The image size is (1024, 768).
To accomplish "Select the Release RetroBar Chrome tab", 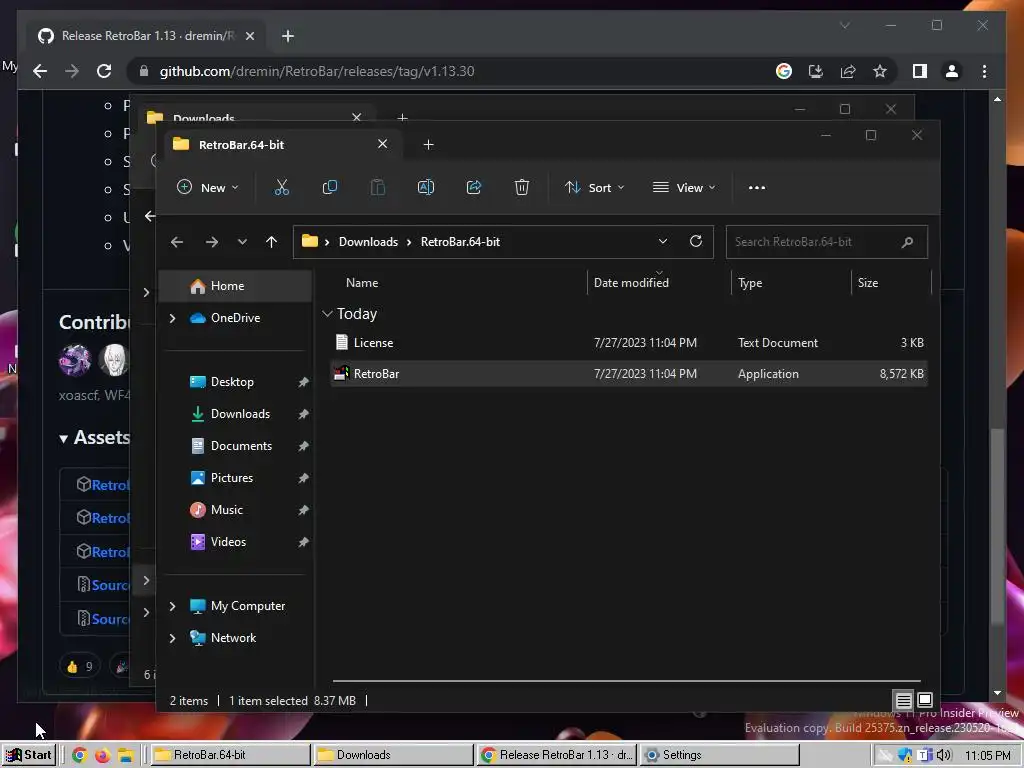I will [146, 36].
